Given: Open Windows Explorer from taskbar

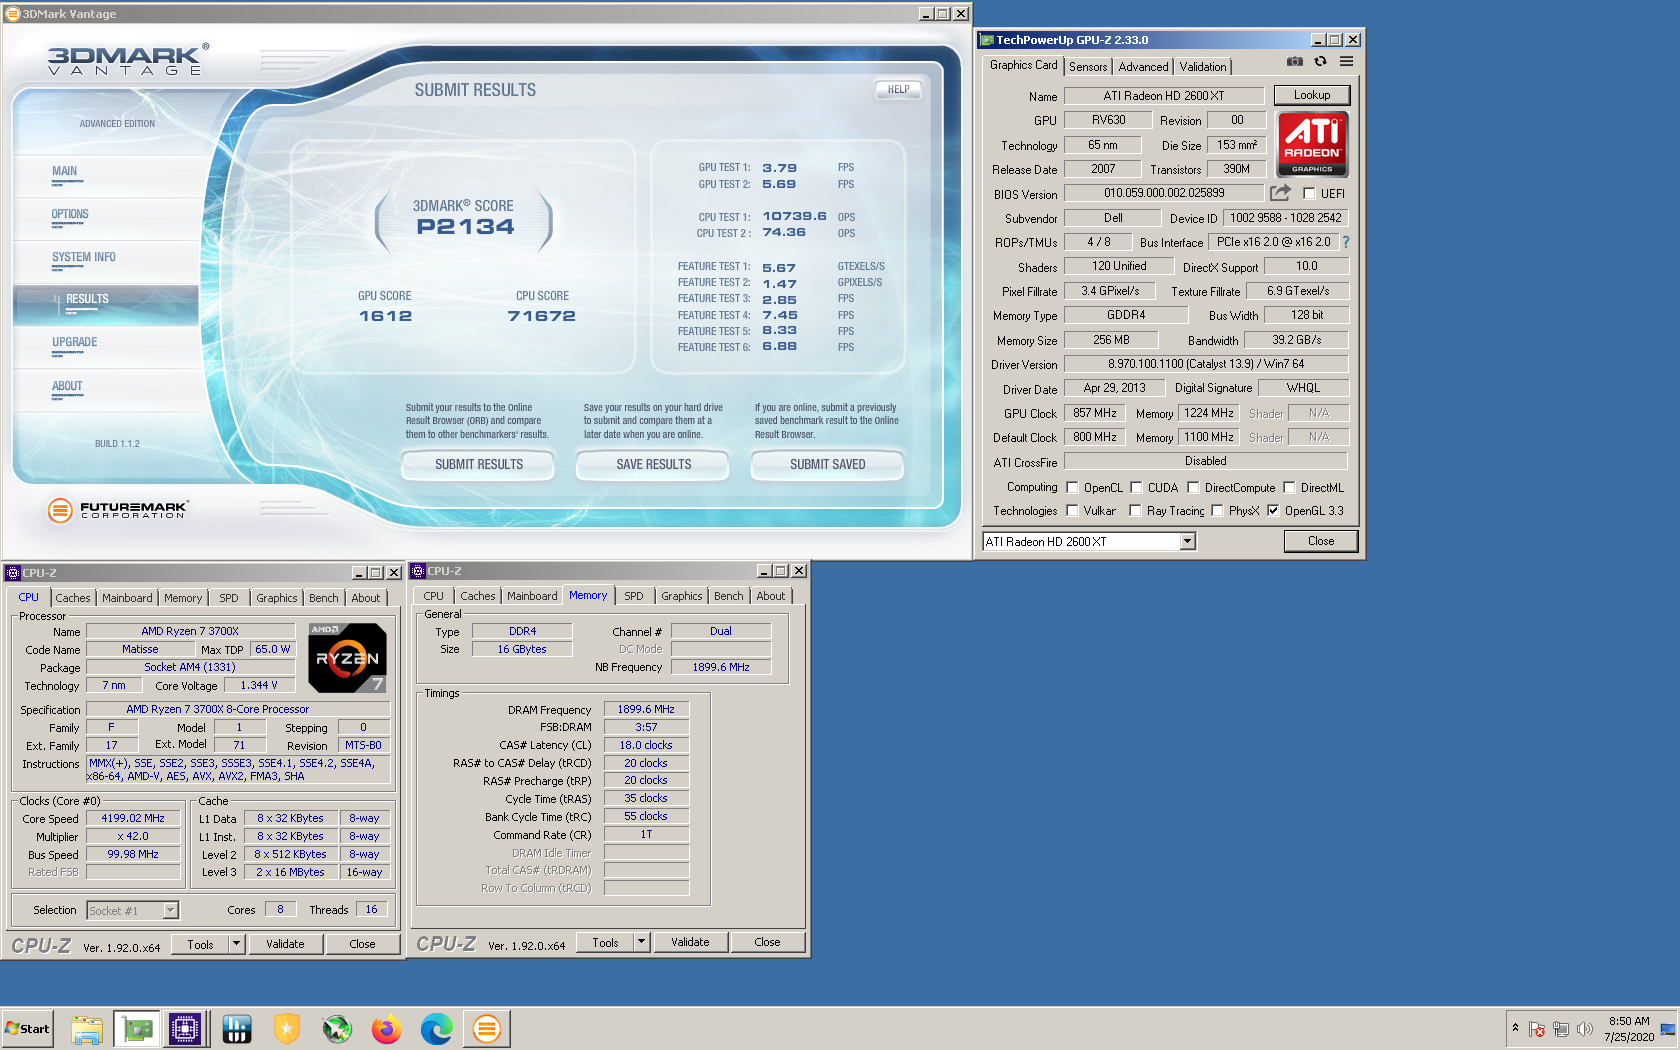Looking at the screenshot, I should (87, 1029).
